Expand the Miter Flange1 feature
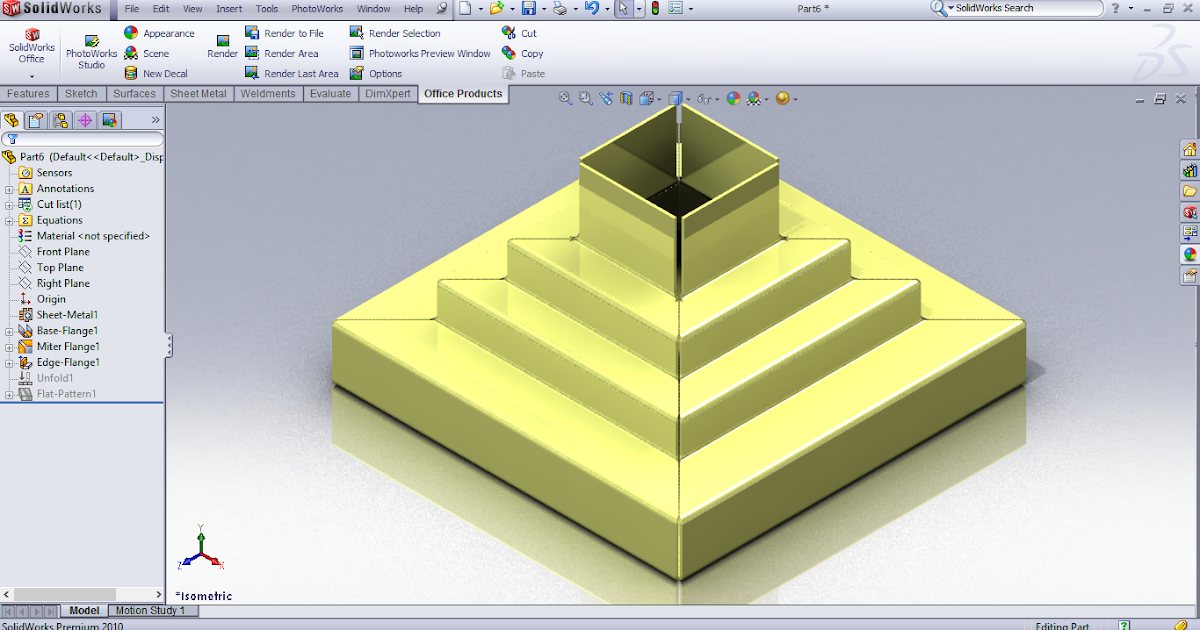Screen dimensions: 1200x630 pyautogui.click(x=9, y=346)
